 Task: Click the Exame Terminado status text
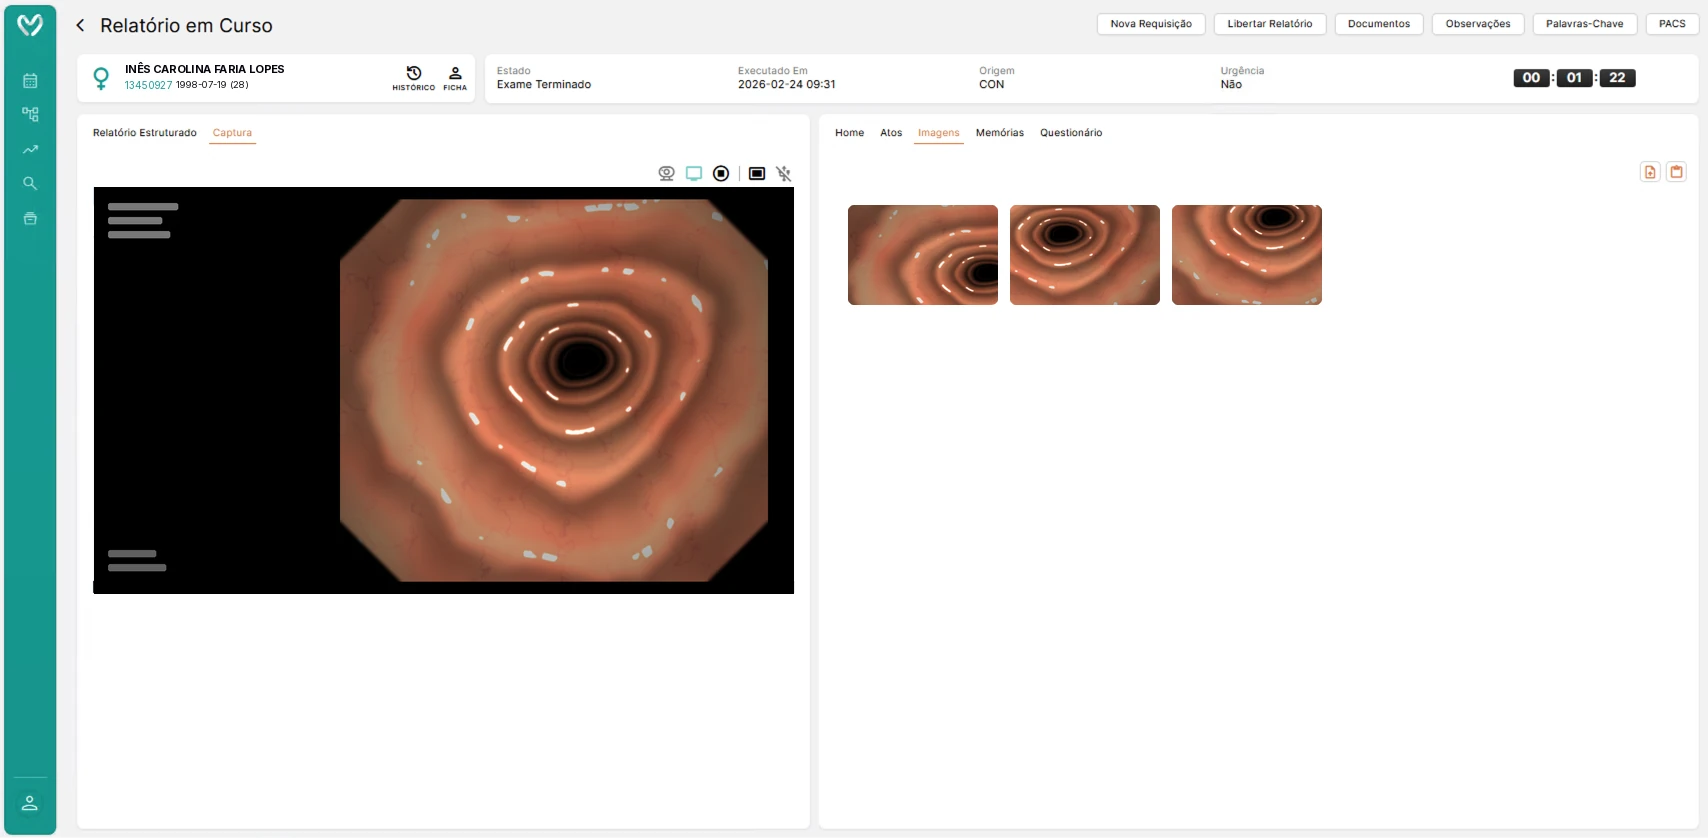(544, 85)
